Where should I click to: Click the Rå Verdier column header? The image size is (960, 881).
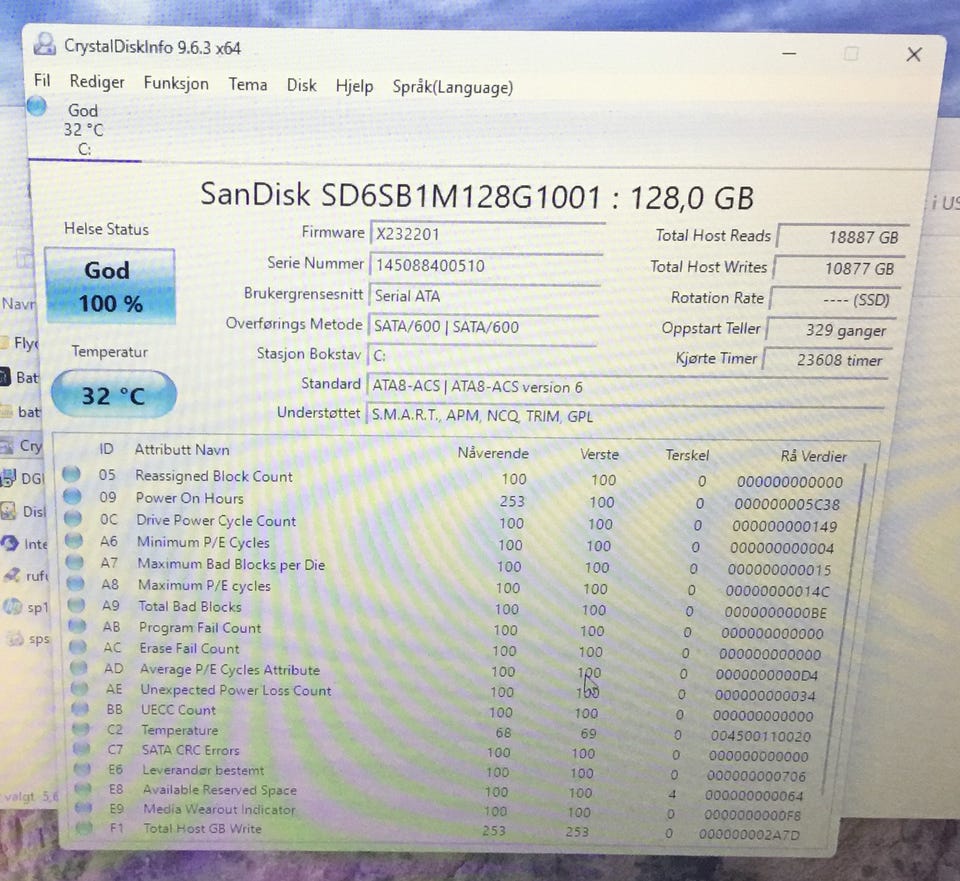pyautogui.click(x=813, y=456)
